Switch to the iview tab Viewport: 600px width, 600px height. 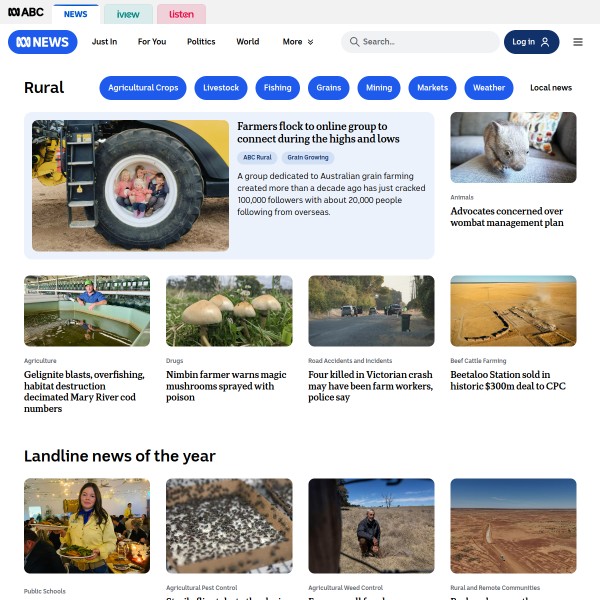point(128,14)
